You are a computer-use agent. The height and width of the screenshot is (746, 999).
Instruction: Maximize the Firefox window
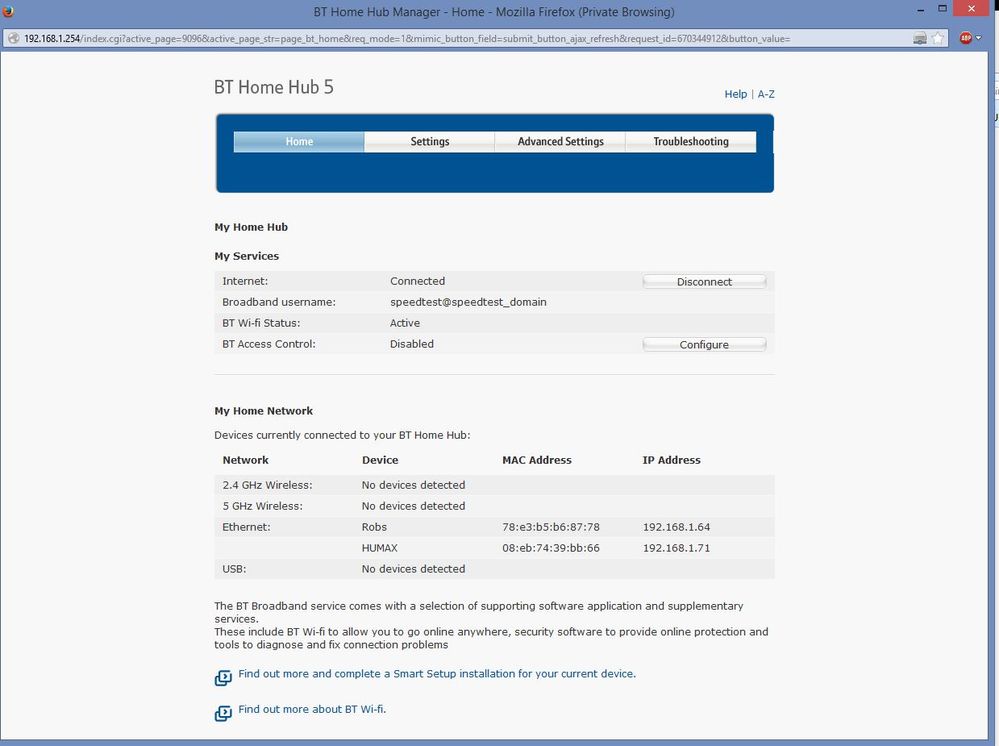942,9
